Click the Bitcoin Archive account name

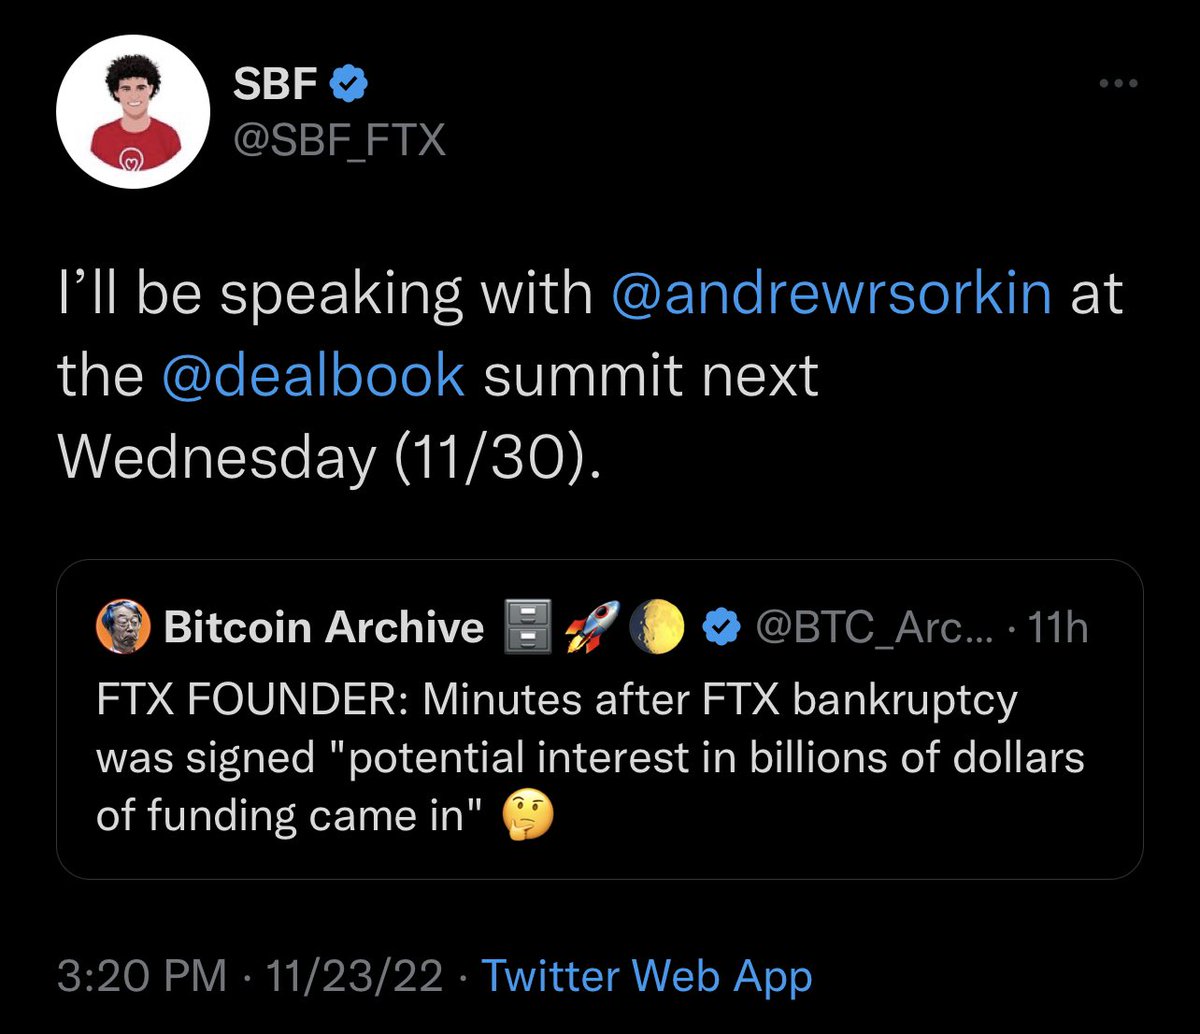pos(323,627)
